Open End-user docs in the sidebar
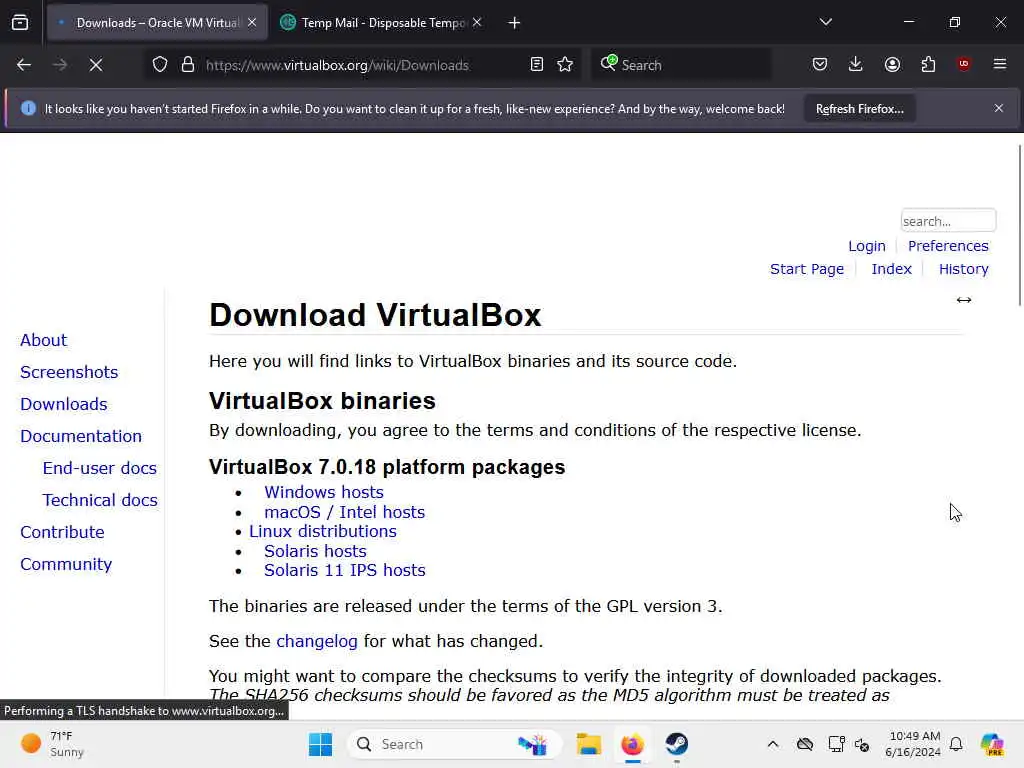The height and width of the screenshot is (768, 1024). coord(99,468)
